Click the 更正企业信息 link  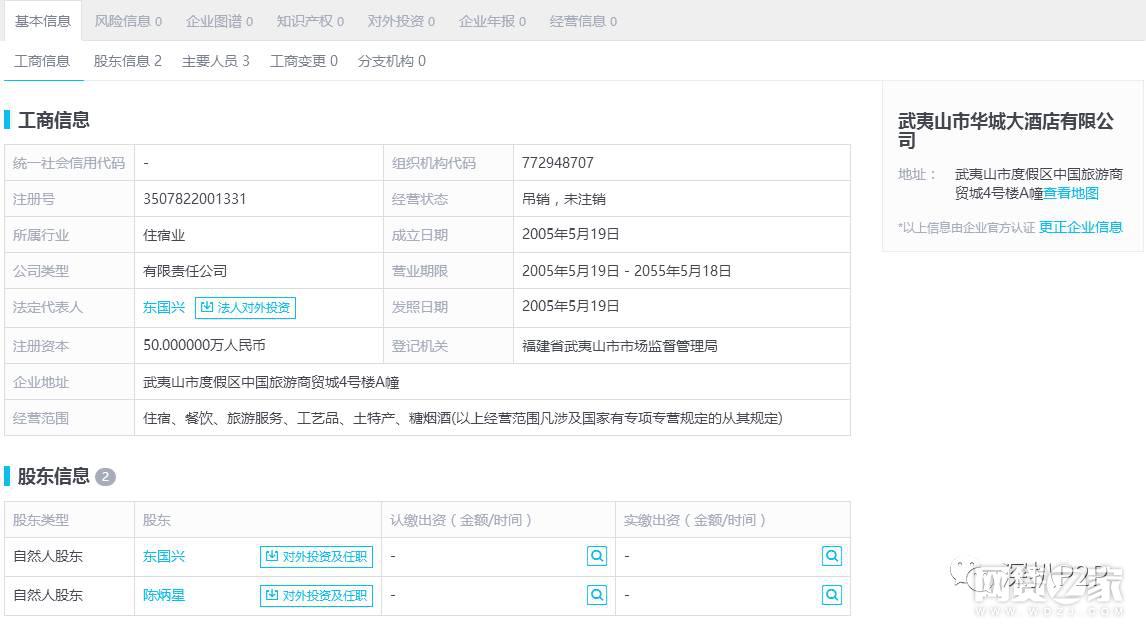point(1080,227)
